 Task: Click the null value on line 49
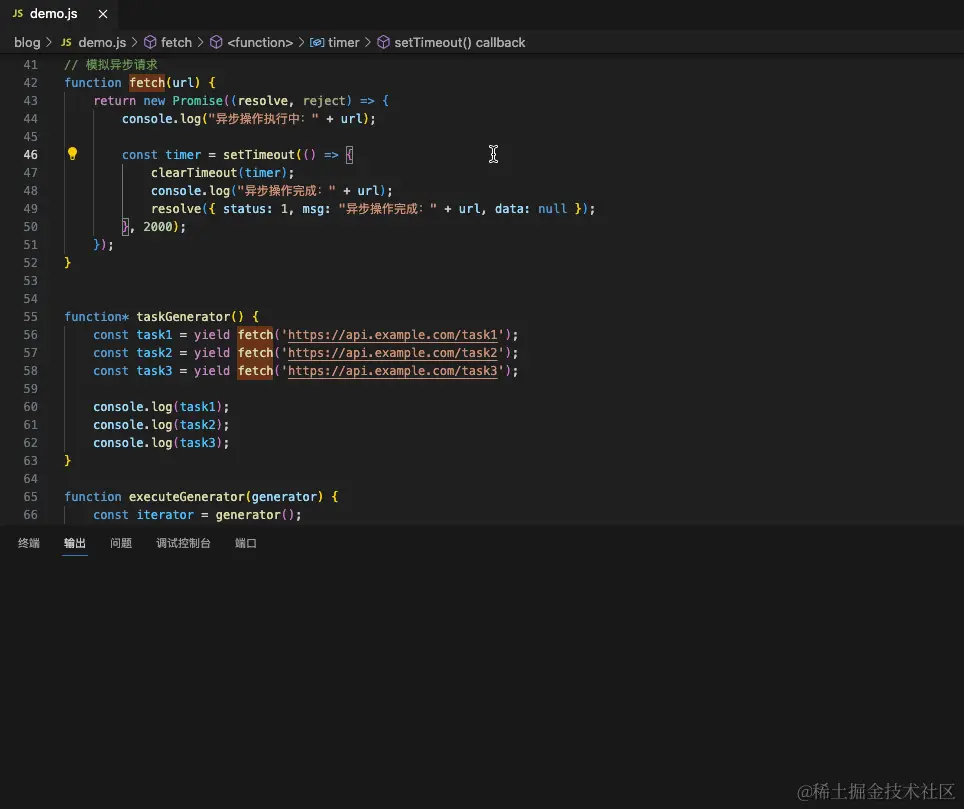pyautogui.click(x=553, y=209)
